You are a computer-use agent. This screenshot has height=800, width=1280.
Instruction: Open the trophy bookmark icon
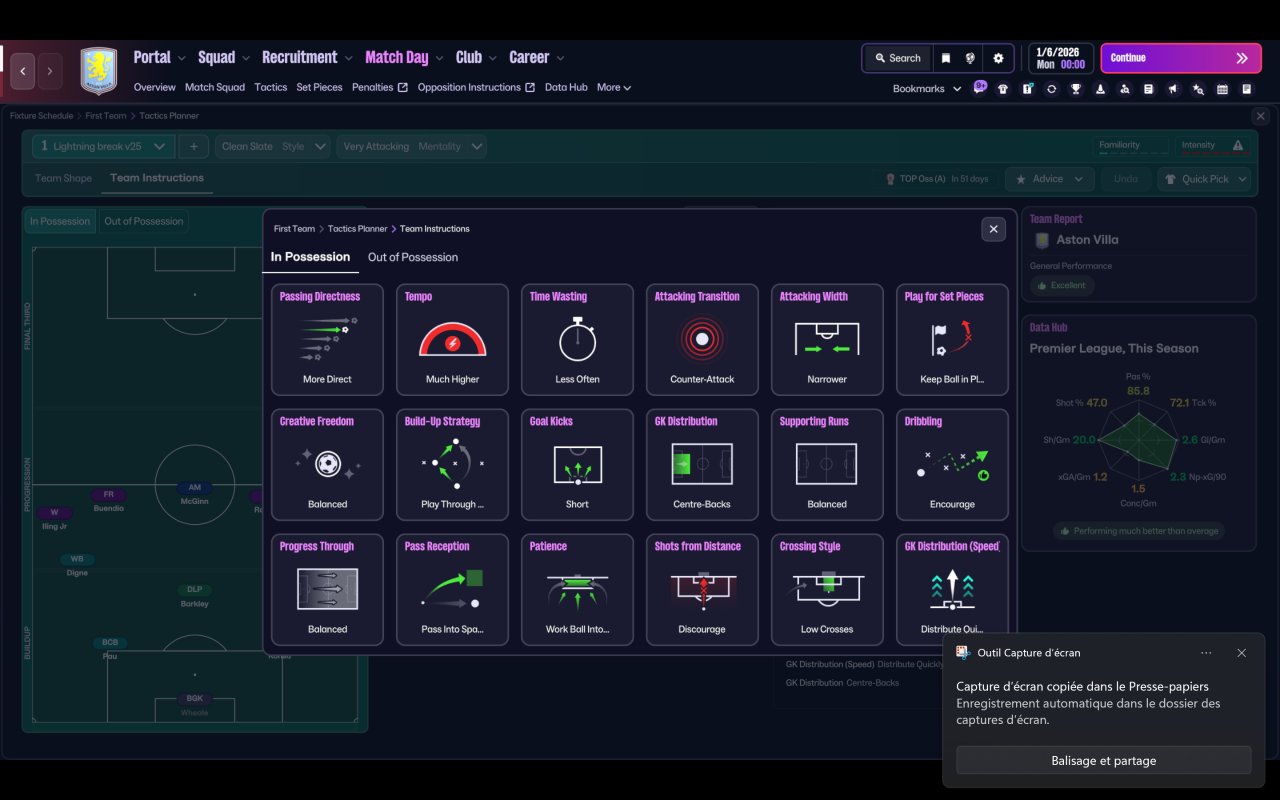pos(1076,89)
